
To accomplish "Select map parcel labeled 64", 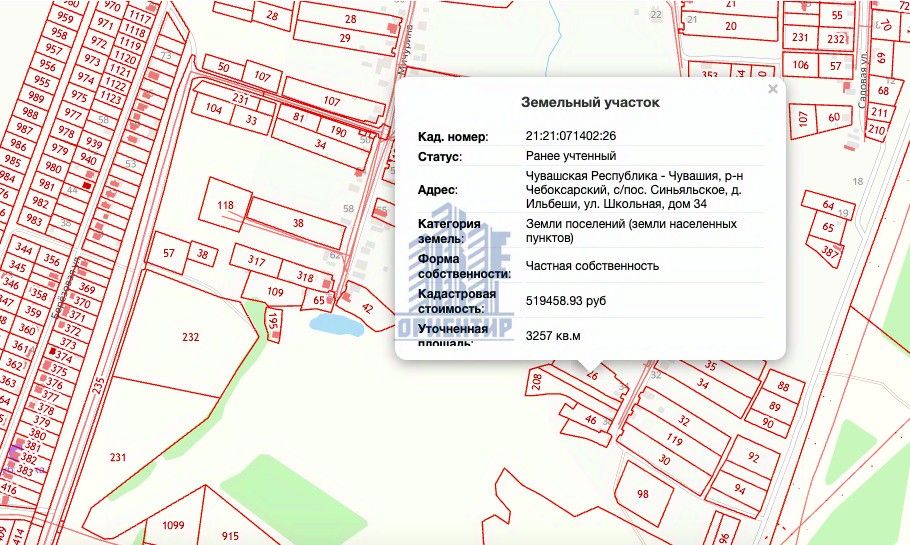I will [828, 204].
